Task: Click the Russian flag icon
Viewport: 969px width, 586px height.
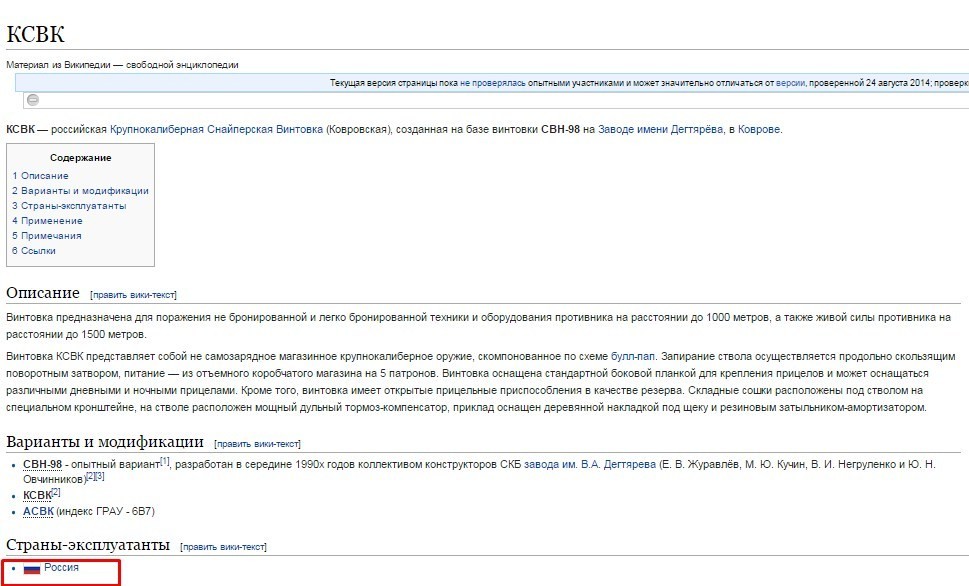Action: pyautogui.click(x=32, y=568)
